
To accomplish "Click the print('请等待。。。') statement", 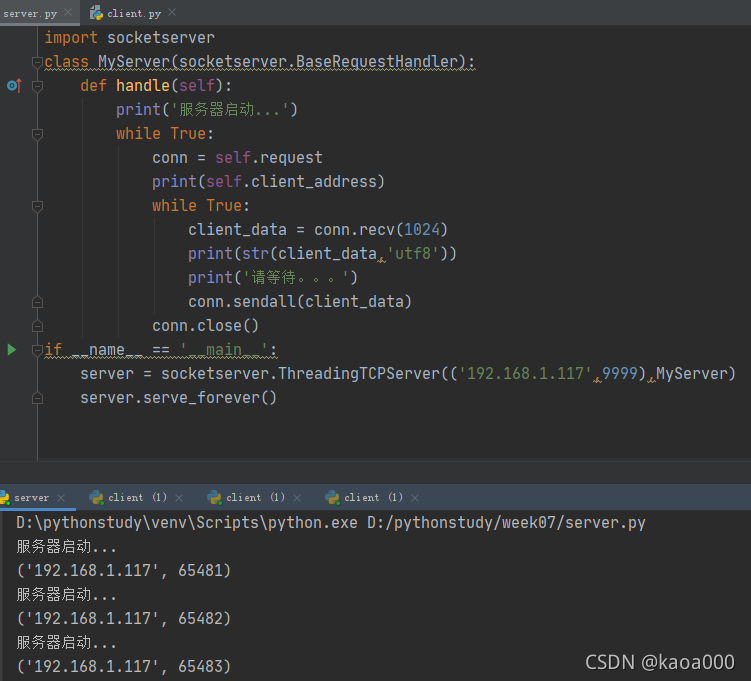I will point(273,277).
